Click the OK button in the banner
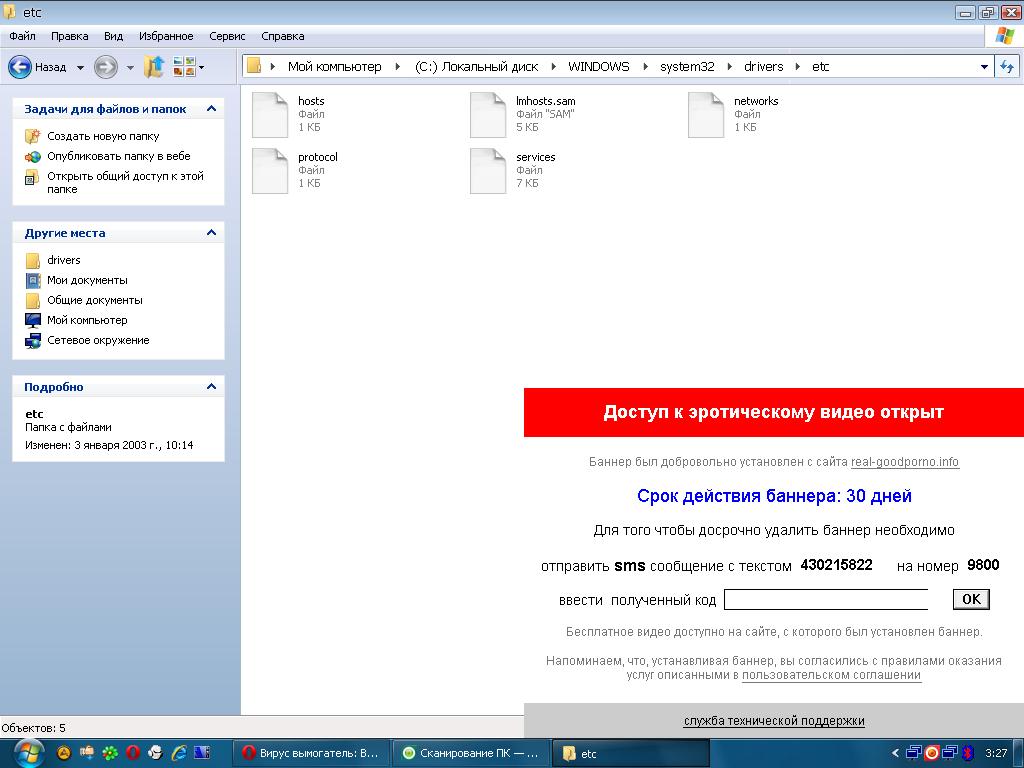Screen dimensions: 1024x768 click(x=971, y=599)
